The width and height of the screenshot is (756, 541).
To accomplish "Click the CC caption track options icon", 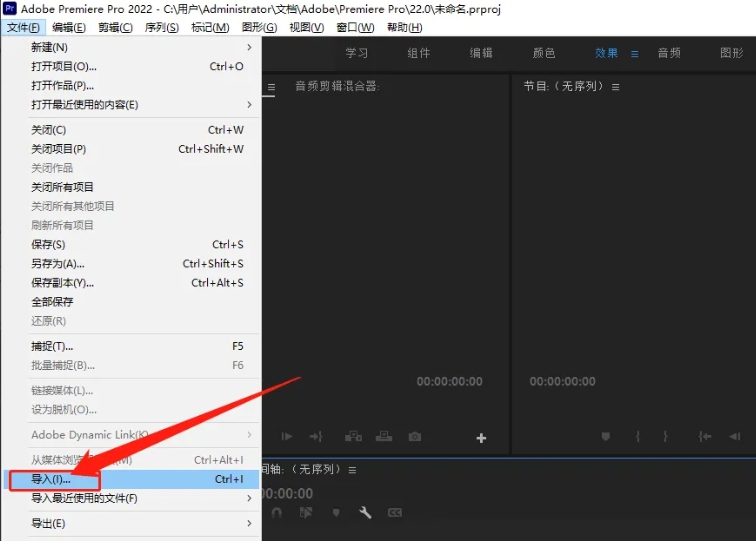I will (x=395, y=513).
